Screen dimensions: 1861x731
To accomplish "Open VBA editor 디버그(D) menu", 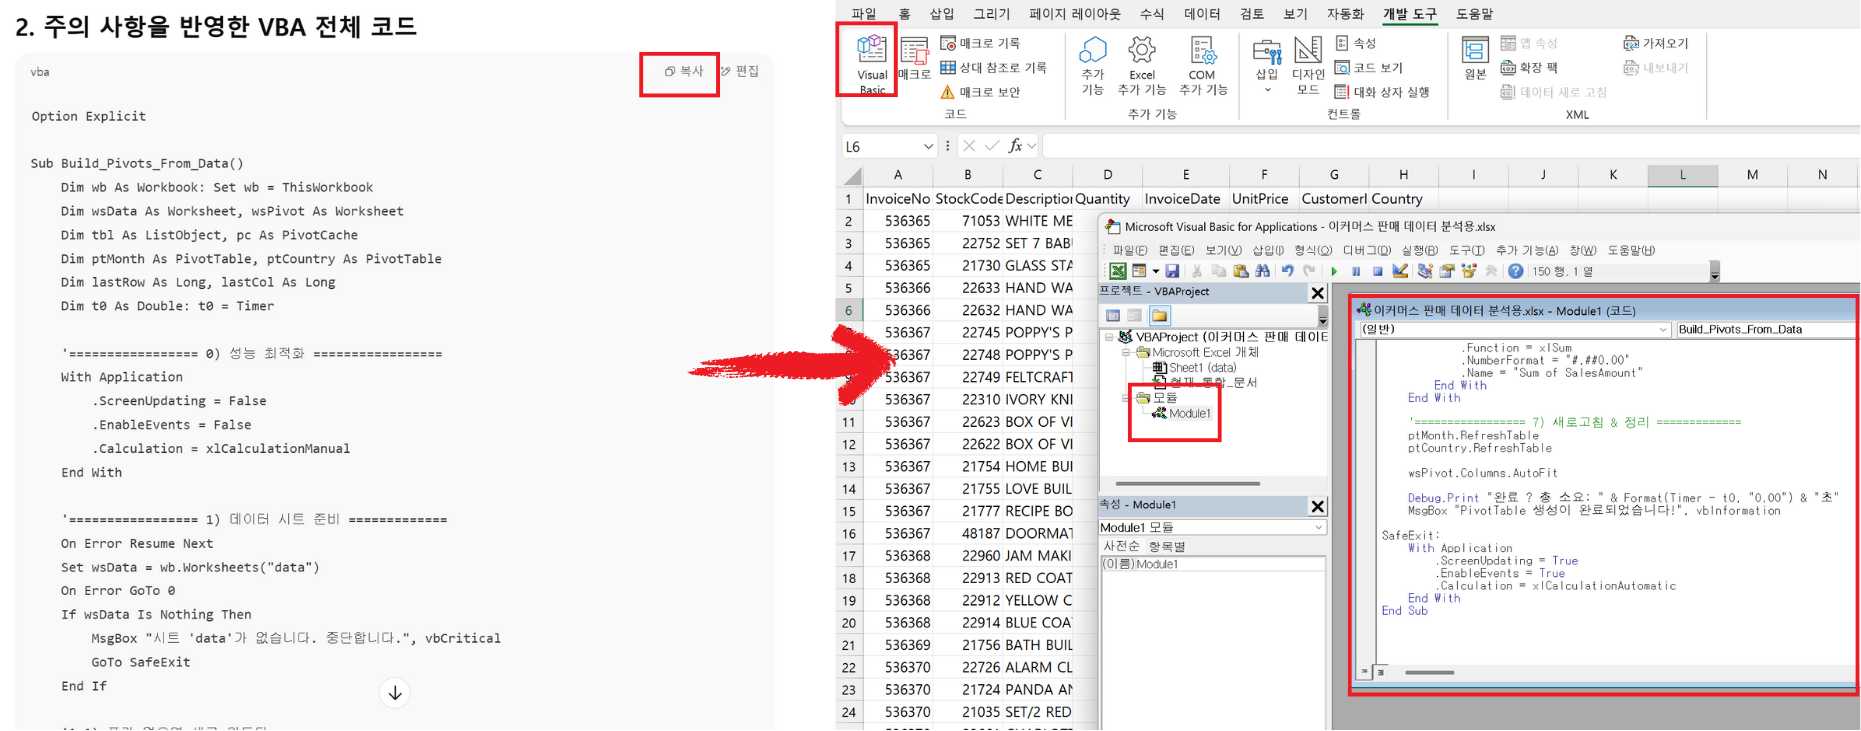I will click(x=1367, y=250).
